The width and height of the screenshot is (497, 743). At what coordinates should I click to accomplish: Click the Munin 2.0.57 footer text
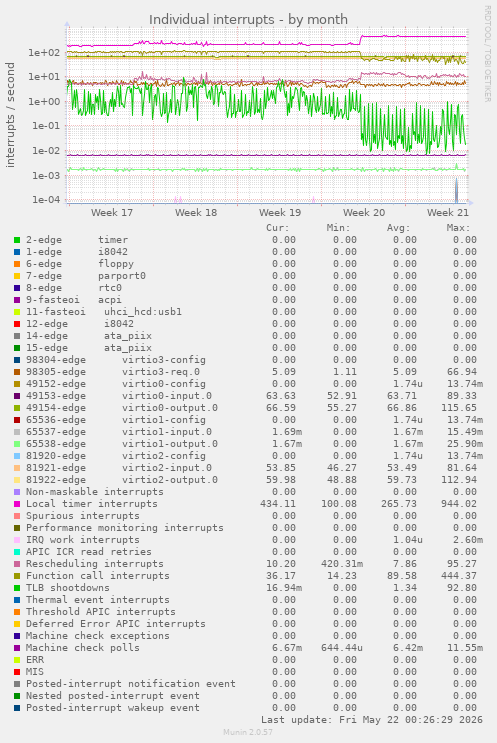(x=248, y=732)
